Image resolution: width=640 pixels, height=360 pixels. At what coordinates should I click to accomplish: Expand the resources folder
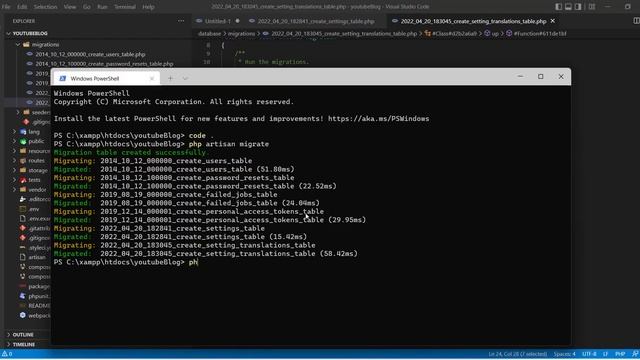point(14,151)
